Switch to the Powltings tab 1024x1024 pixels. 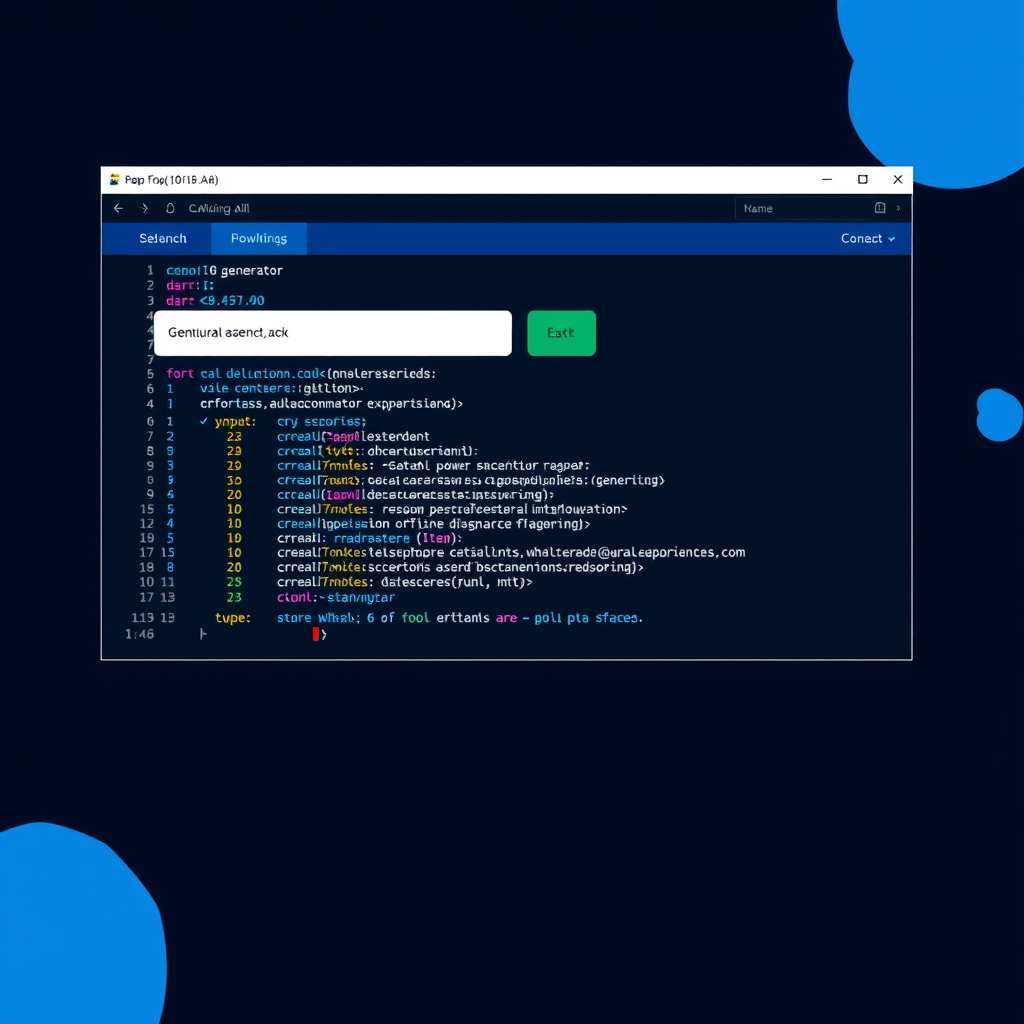pos(258,238)
